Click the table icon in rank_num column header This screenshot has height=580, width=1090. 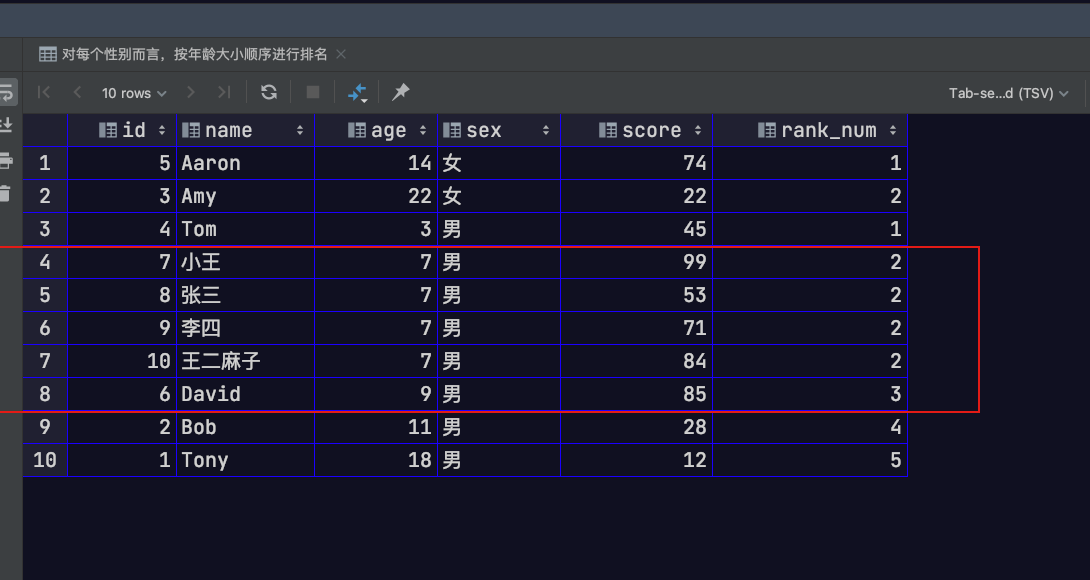pos(767,130)
